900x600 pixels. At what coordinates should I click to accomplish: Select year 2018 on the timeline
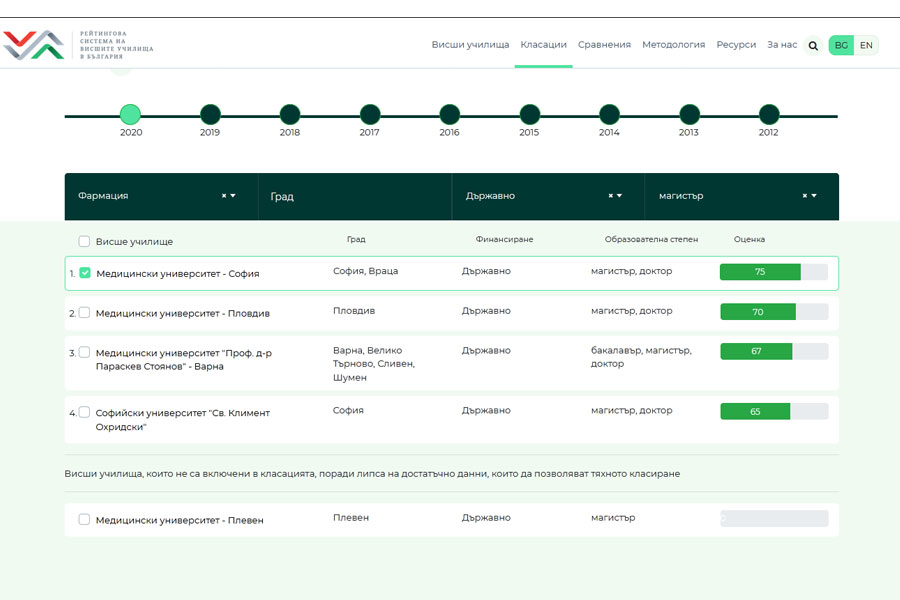point(290,115)
